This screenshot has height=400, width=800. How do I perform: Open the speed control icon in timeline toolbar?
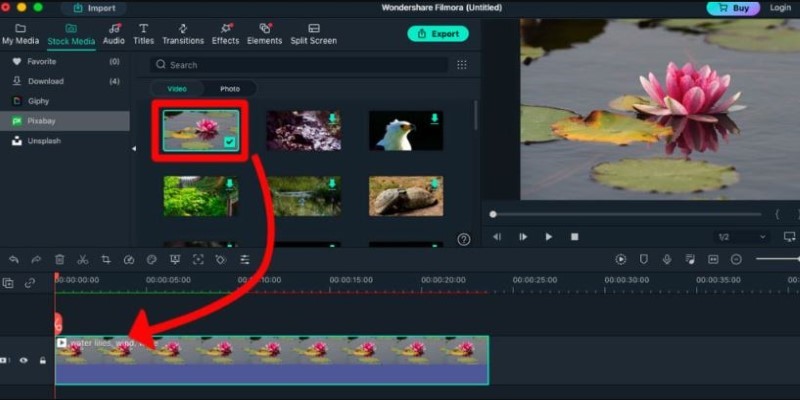coord(128,259)
